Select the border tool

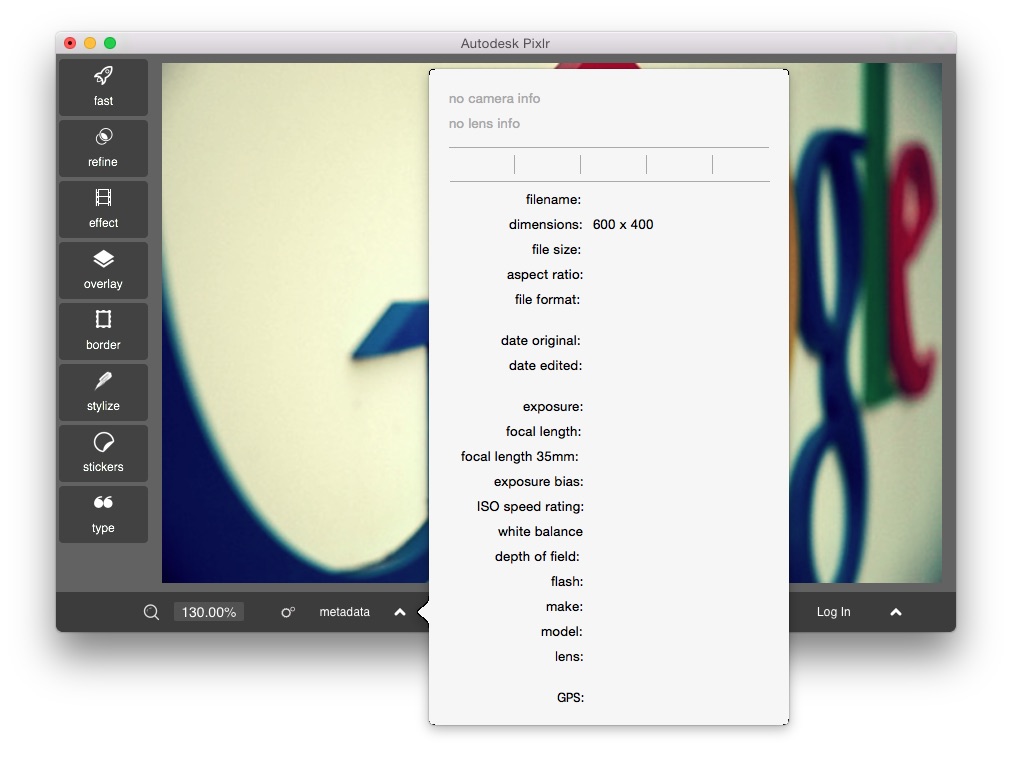click(x=103, y=331)
